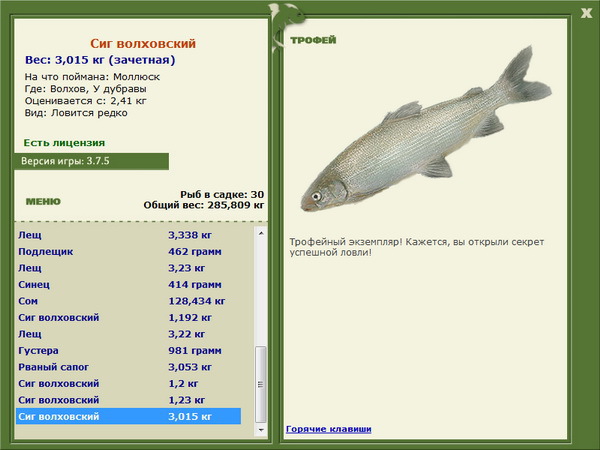Click the На что поймана: Моллюск line

[x=92, y=77]
